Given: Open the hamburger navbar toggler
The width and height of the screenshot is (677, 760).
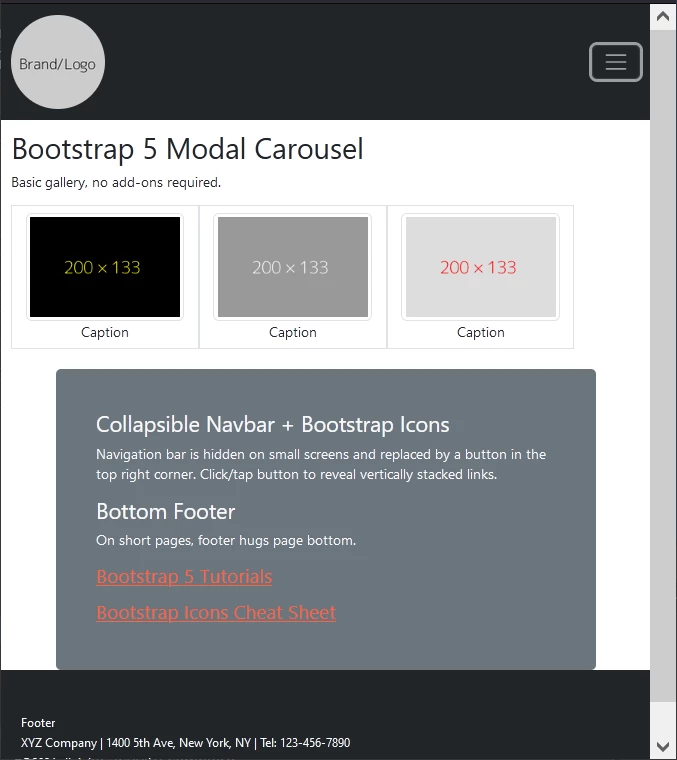Looking at the screenshot, I should coord(615,62).
